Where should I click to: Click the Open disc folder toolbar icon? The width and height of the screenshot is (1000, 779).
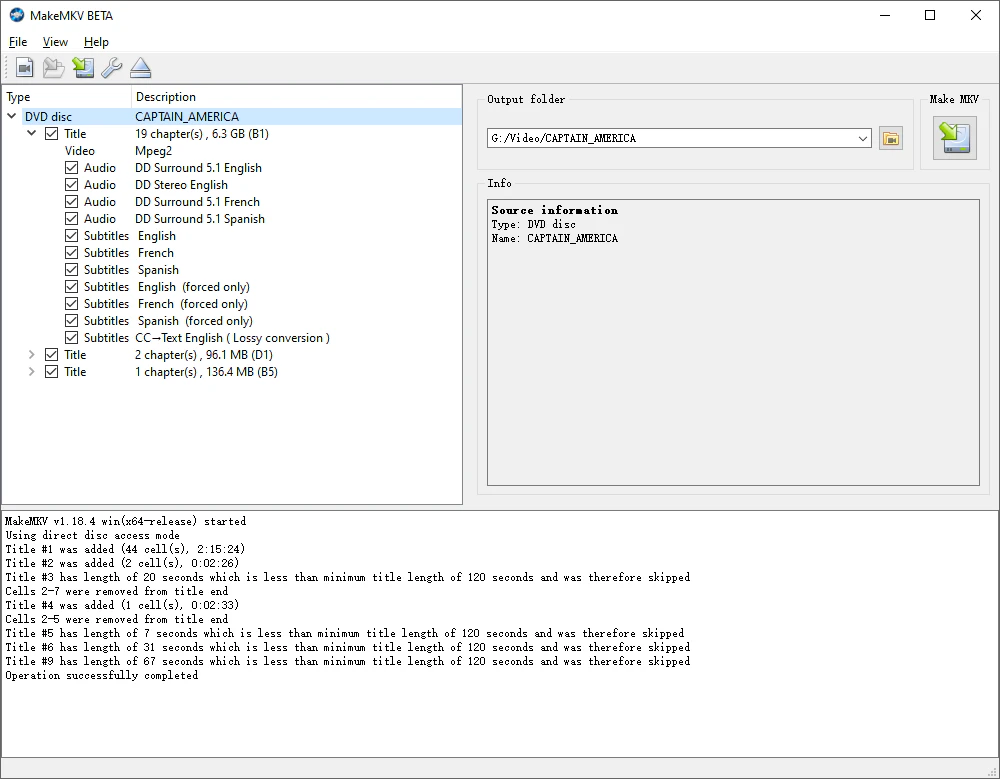click(54, 67)
